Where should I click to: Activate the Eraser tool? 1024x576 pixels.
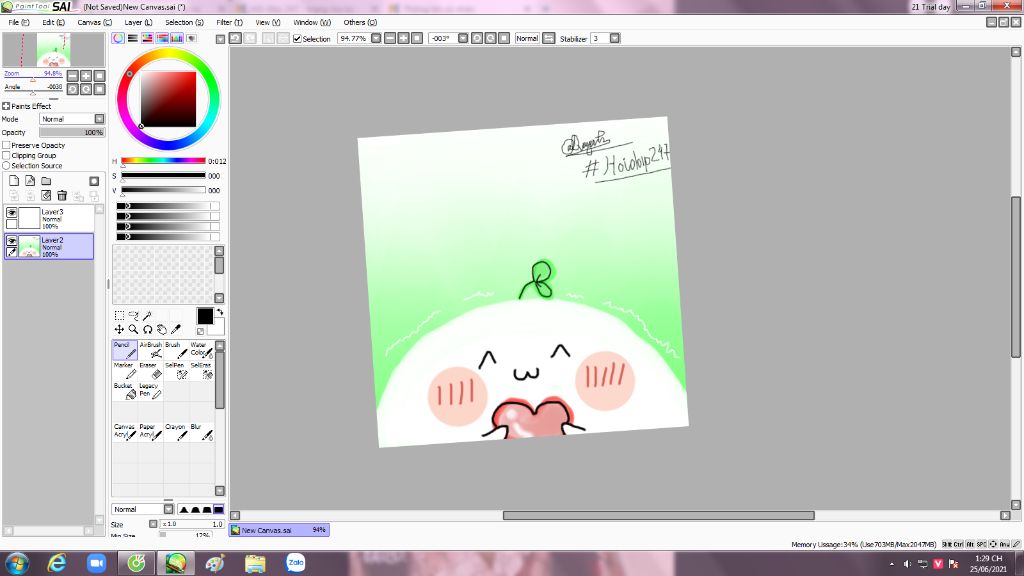(150, 370)
